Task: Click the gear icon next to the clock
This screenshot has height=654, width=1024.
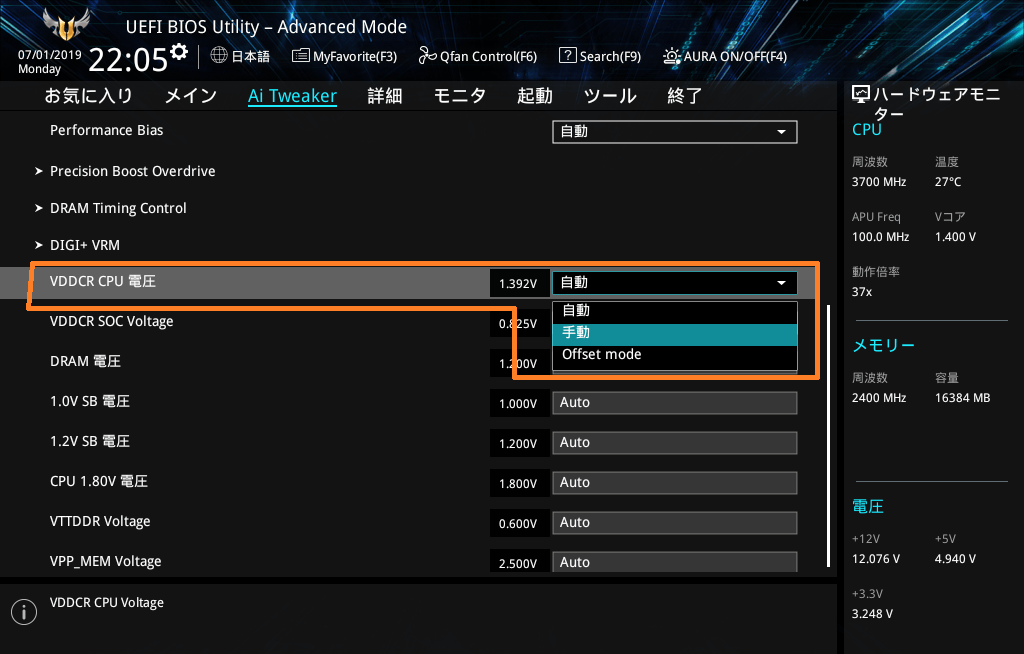Action: 179,52
